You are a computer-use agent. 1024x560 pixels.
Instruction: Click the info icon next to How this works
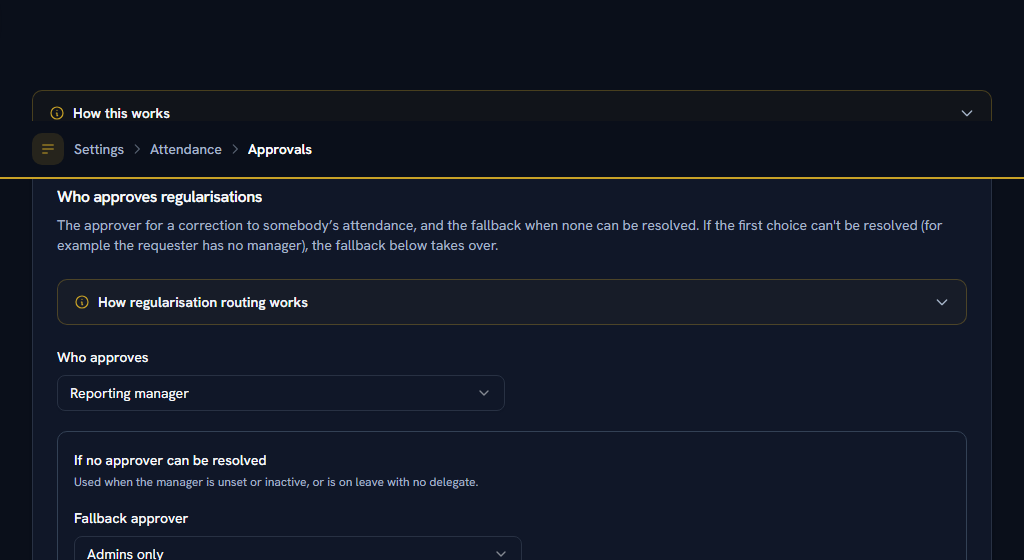pos(57,113)
